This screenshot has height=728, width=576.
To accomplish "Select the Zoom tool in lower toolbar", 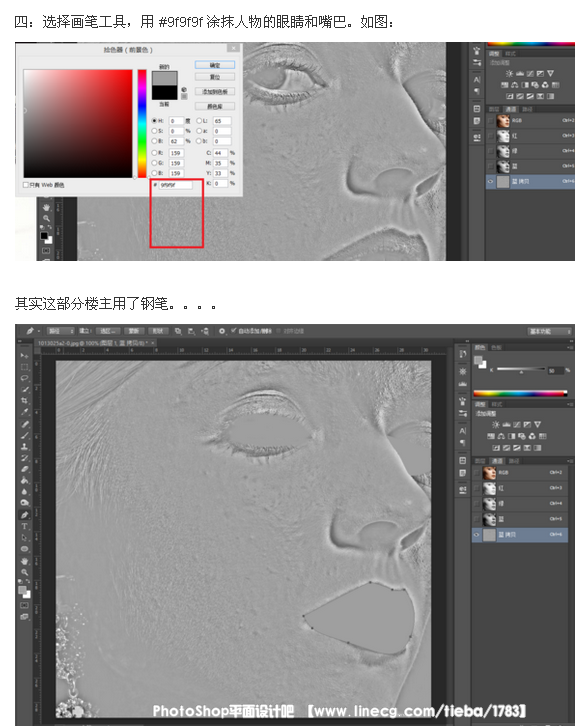I will pos(24,572).
